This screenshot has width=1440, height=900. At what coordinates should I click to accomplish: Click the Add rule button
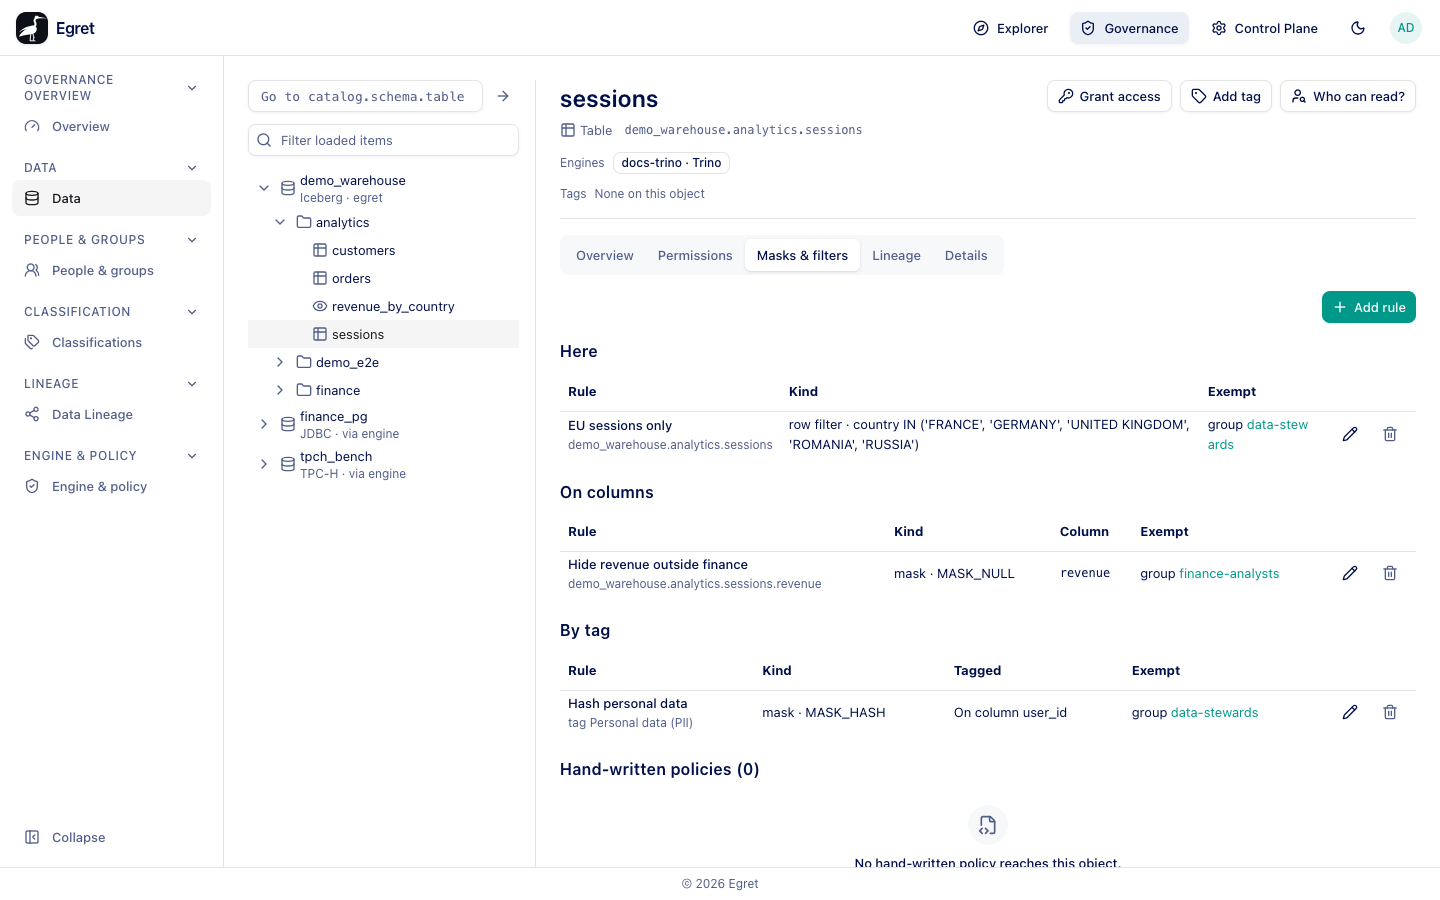1369,307
